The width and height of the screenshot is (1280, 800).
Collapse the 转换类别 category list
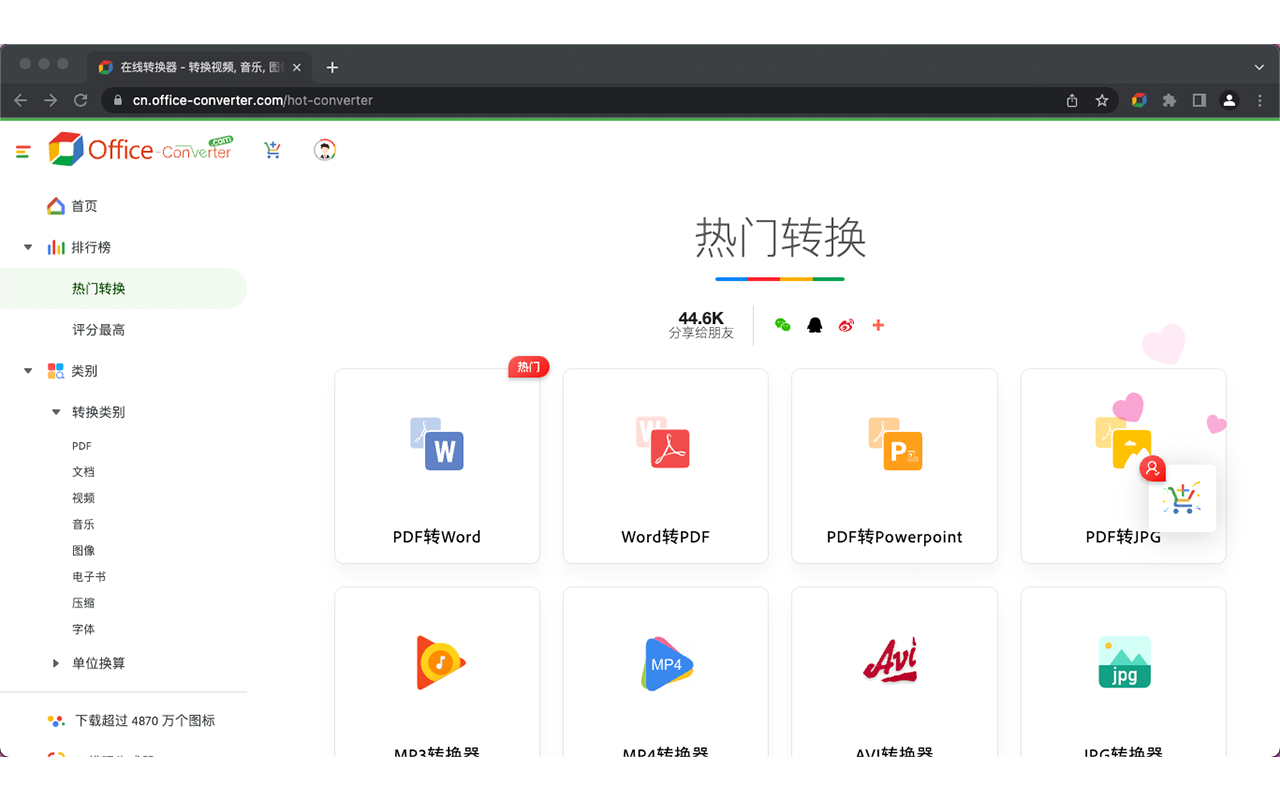56,411
